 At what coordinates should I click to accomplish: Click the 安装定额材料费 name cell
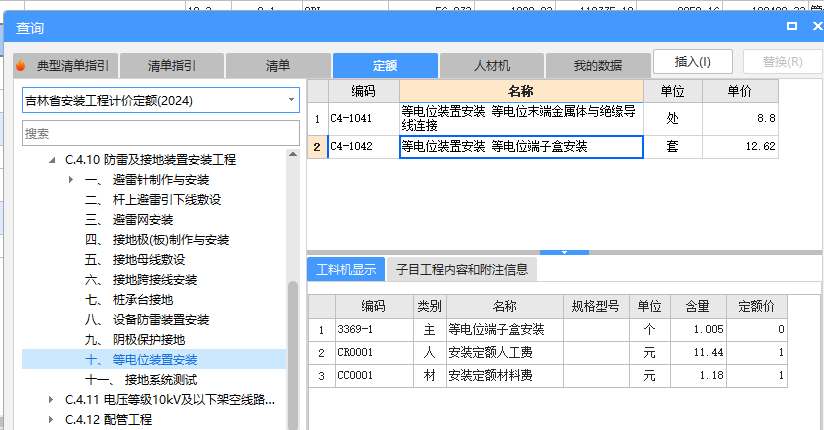(x=504, y=376)
